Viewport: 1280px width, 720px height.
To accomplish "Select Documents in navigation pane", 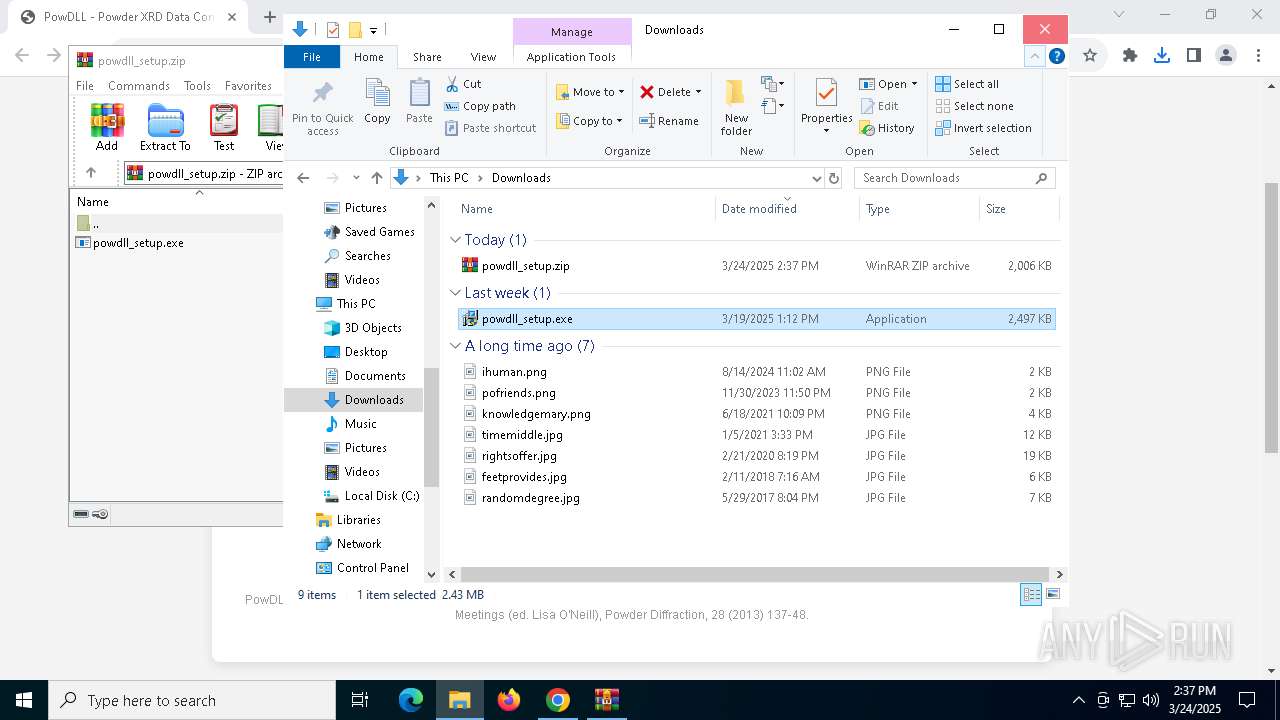I will (374, 376).
